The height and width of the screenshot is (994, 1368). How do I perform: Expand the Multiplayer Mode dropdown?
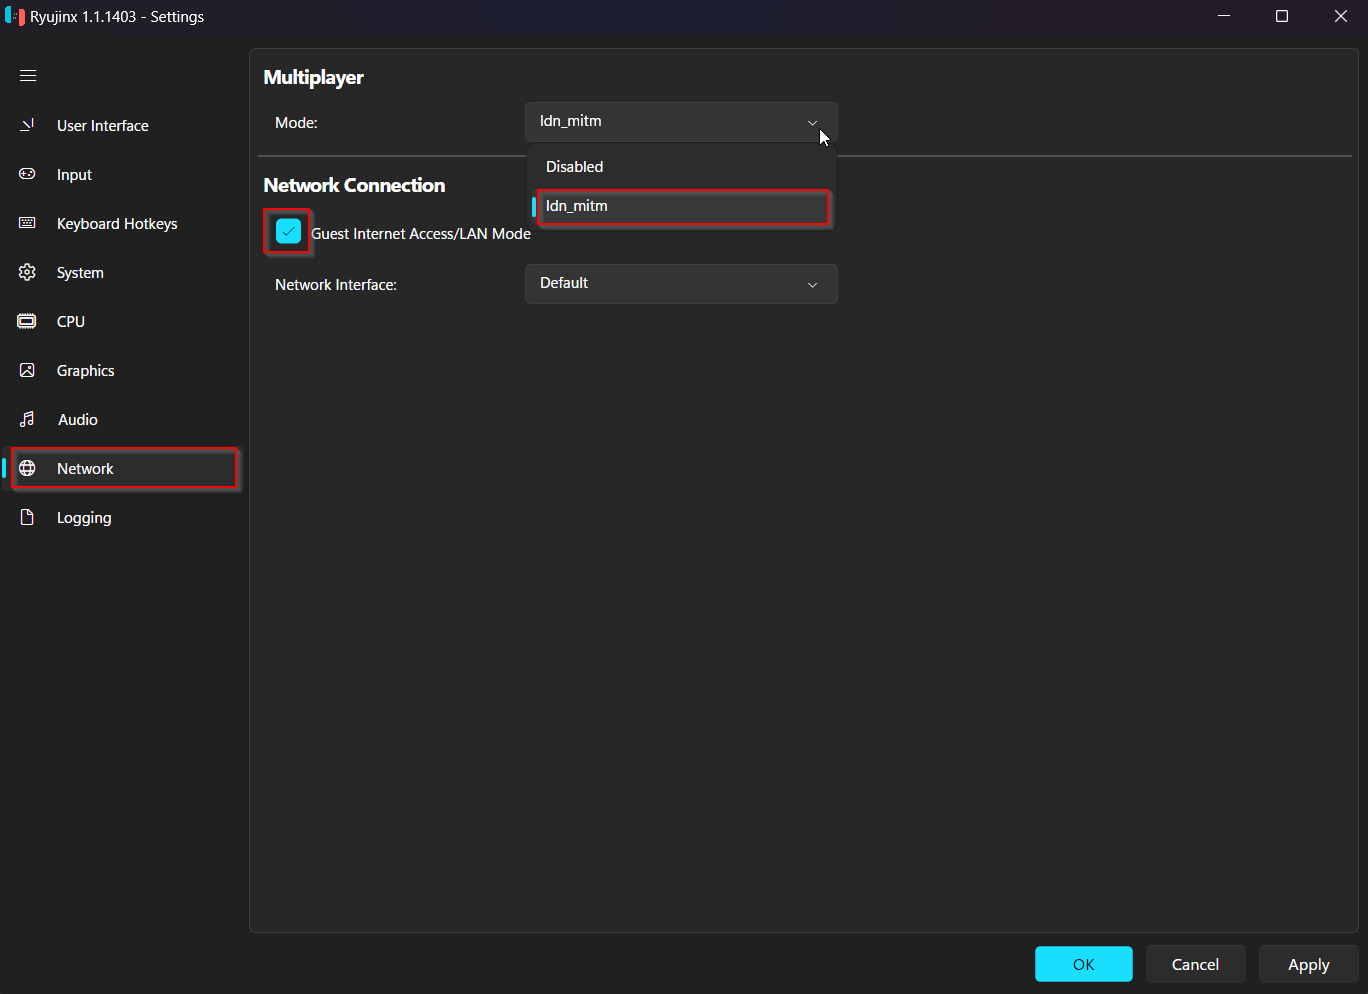680,122
